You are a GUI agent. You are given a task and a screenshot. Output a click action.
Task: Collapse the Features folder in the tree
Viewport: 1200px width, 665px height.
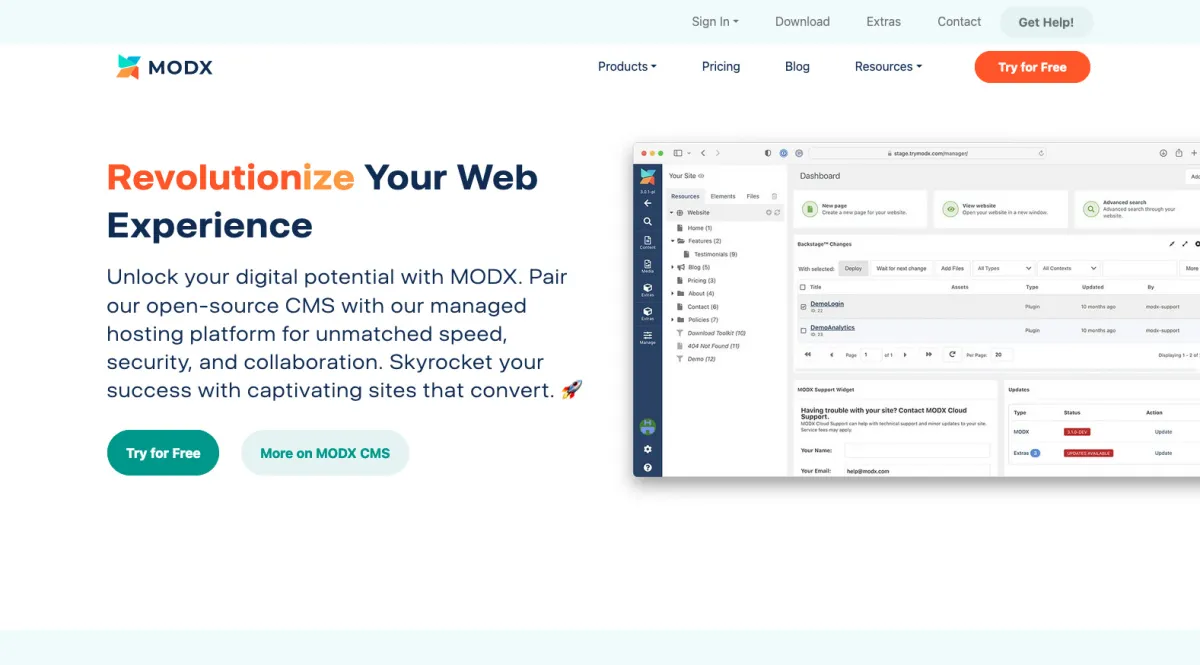[x=672, y=241]
